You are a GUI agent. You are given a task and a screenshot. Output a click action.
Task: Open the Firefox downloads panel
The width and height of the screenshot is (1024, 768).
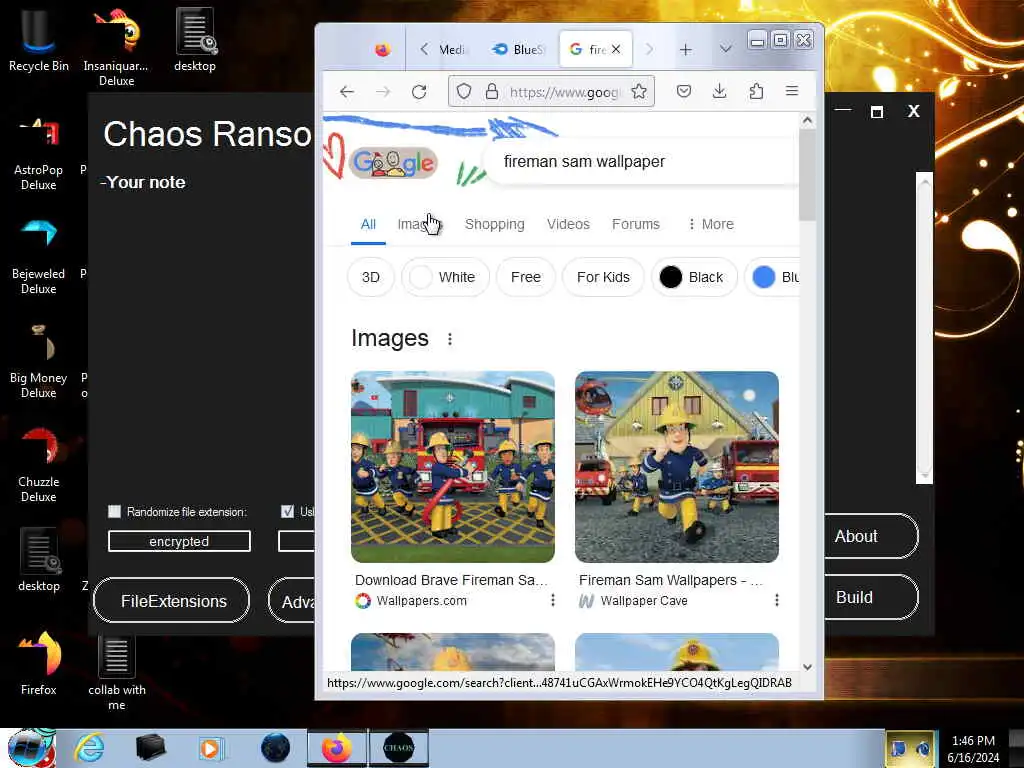pos(720,91)
